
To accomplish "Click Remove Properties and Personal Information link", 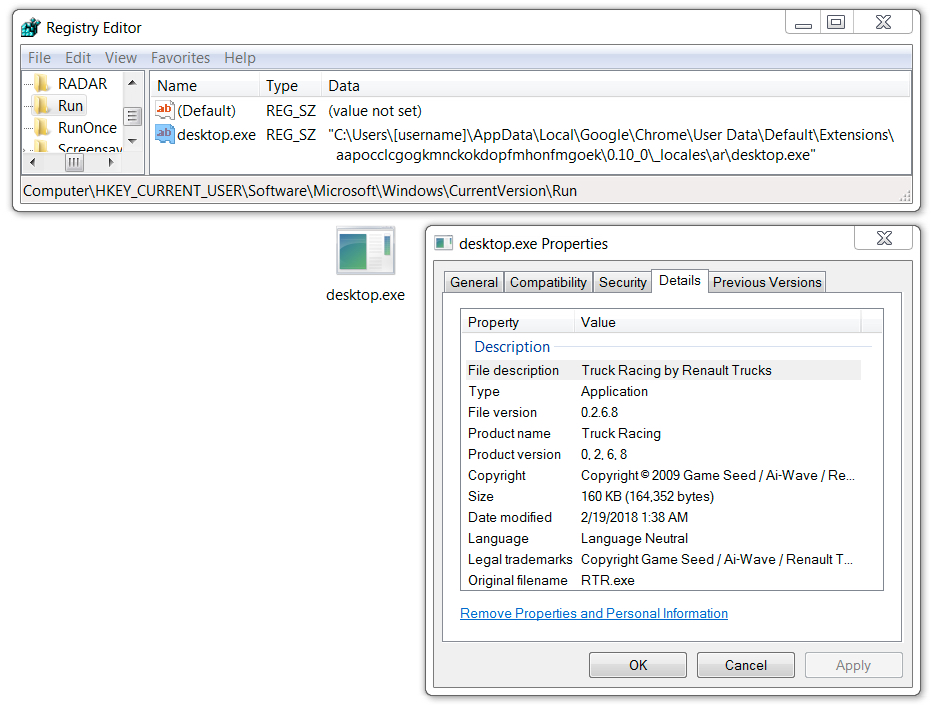I will tap(594, 613).
